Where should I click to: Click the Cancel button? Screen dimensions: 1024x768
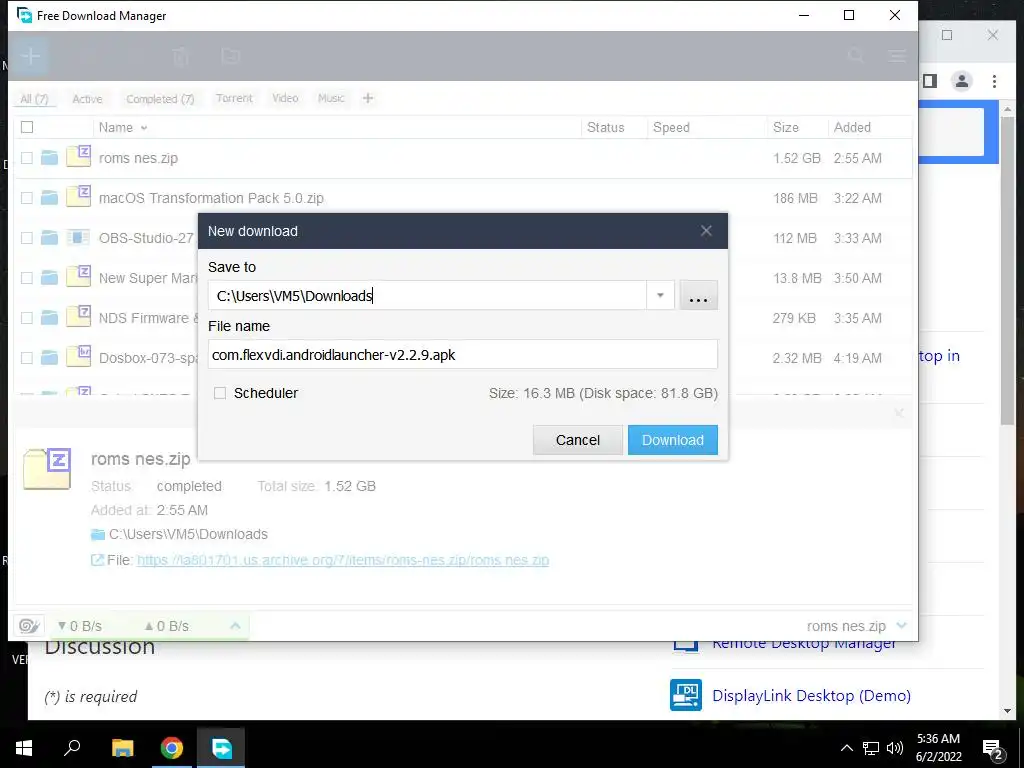click(578, 440)
